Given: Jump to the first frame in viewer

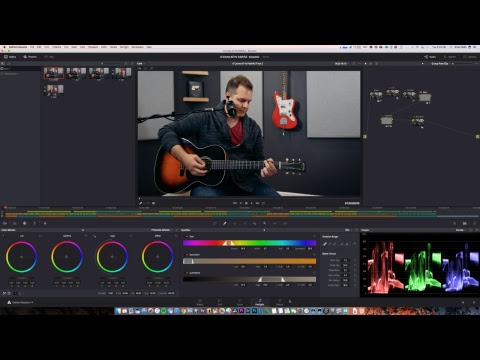Looking at the screenshot, I should (235, 203).
